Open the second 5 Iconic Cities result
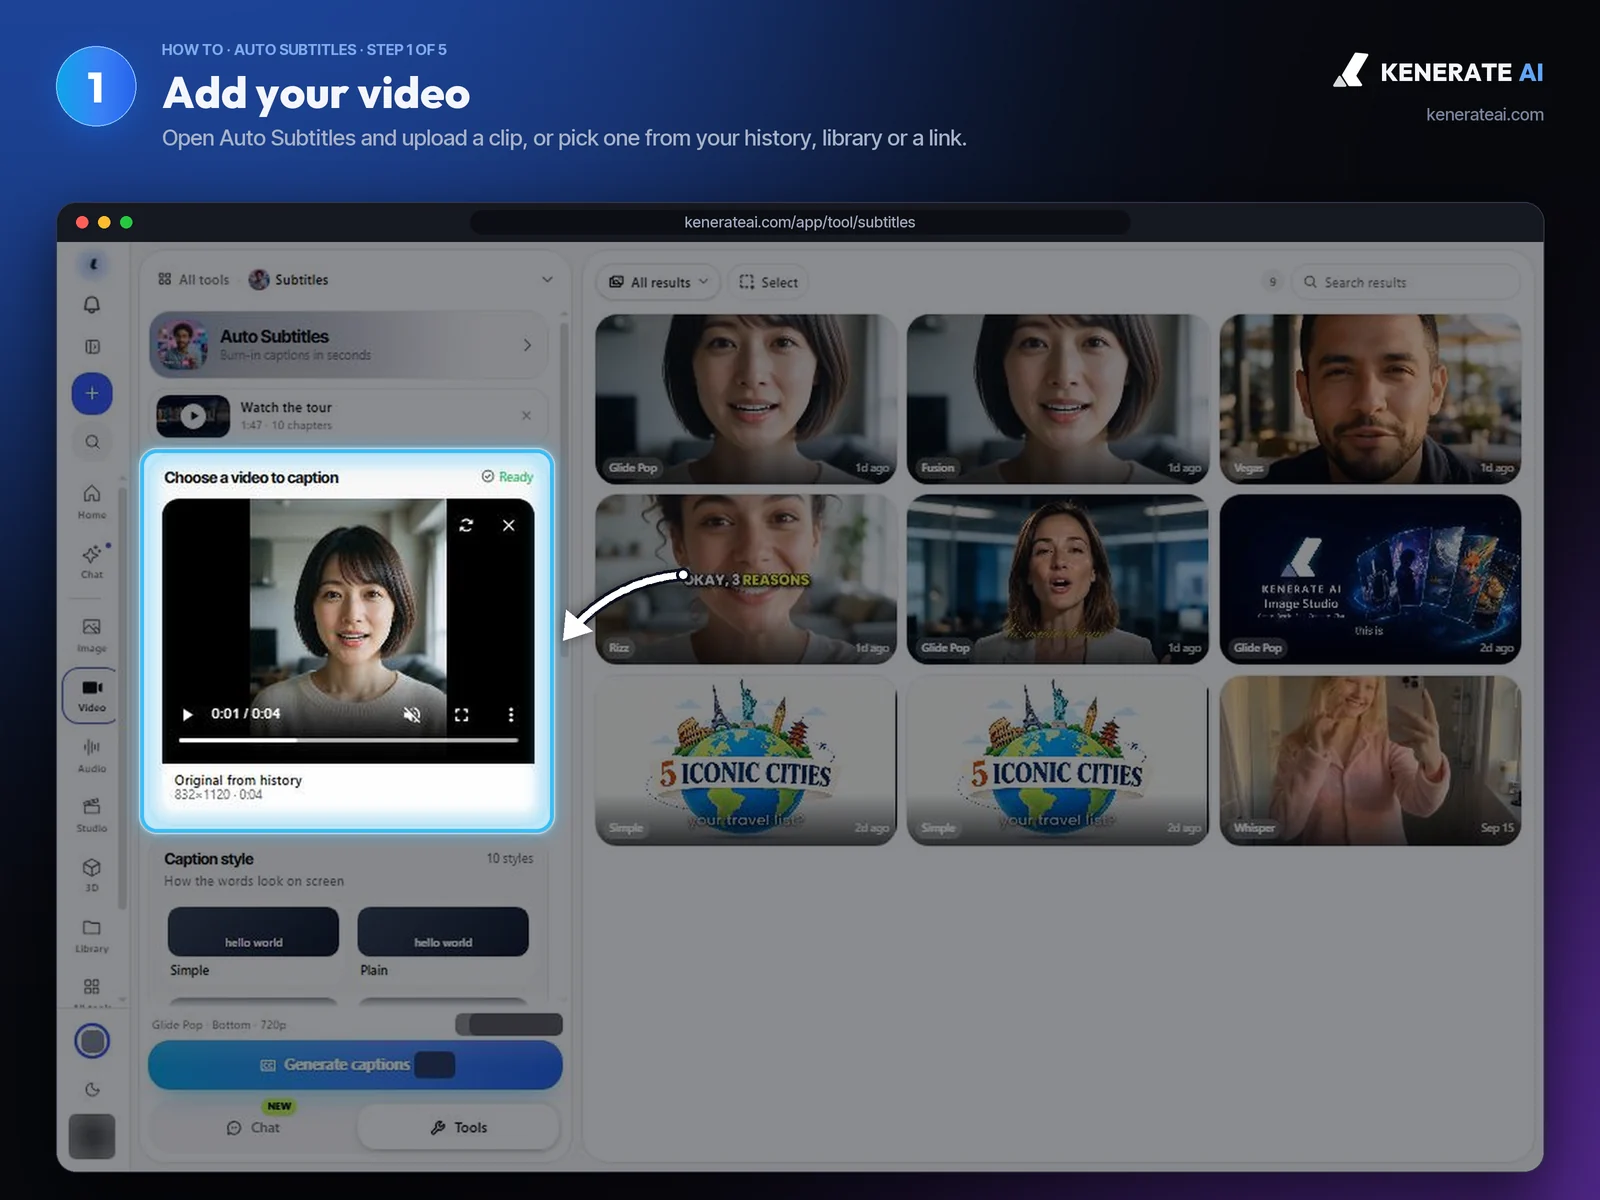 click(1057, 760)
